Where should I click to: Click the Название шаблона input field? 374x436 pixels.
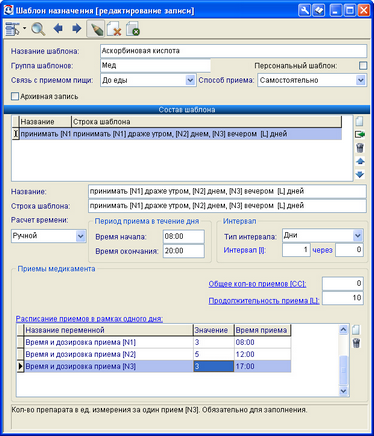click(x=233, y=51)
